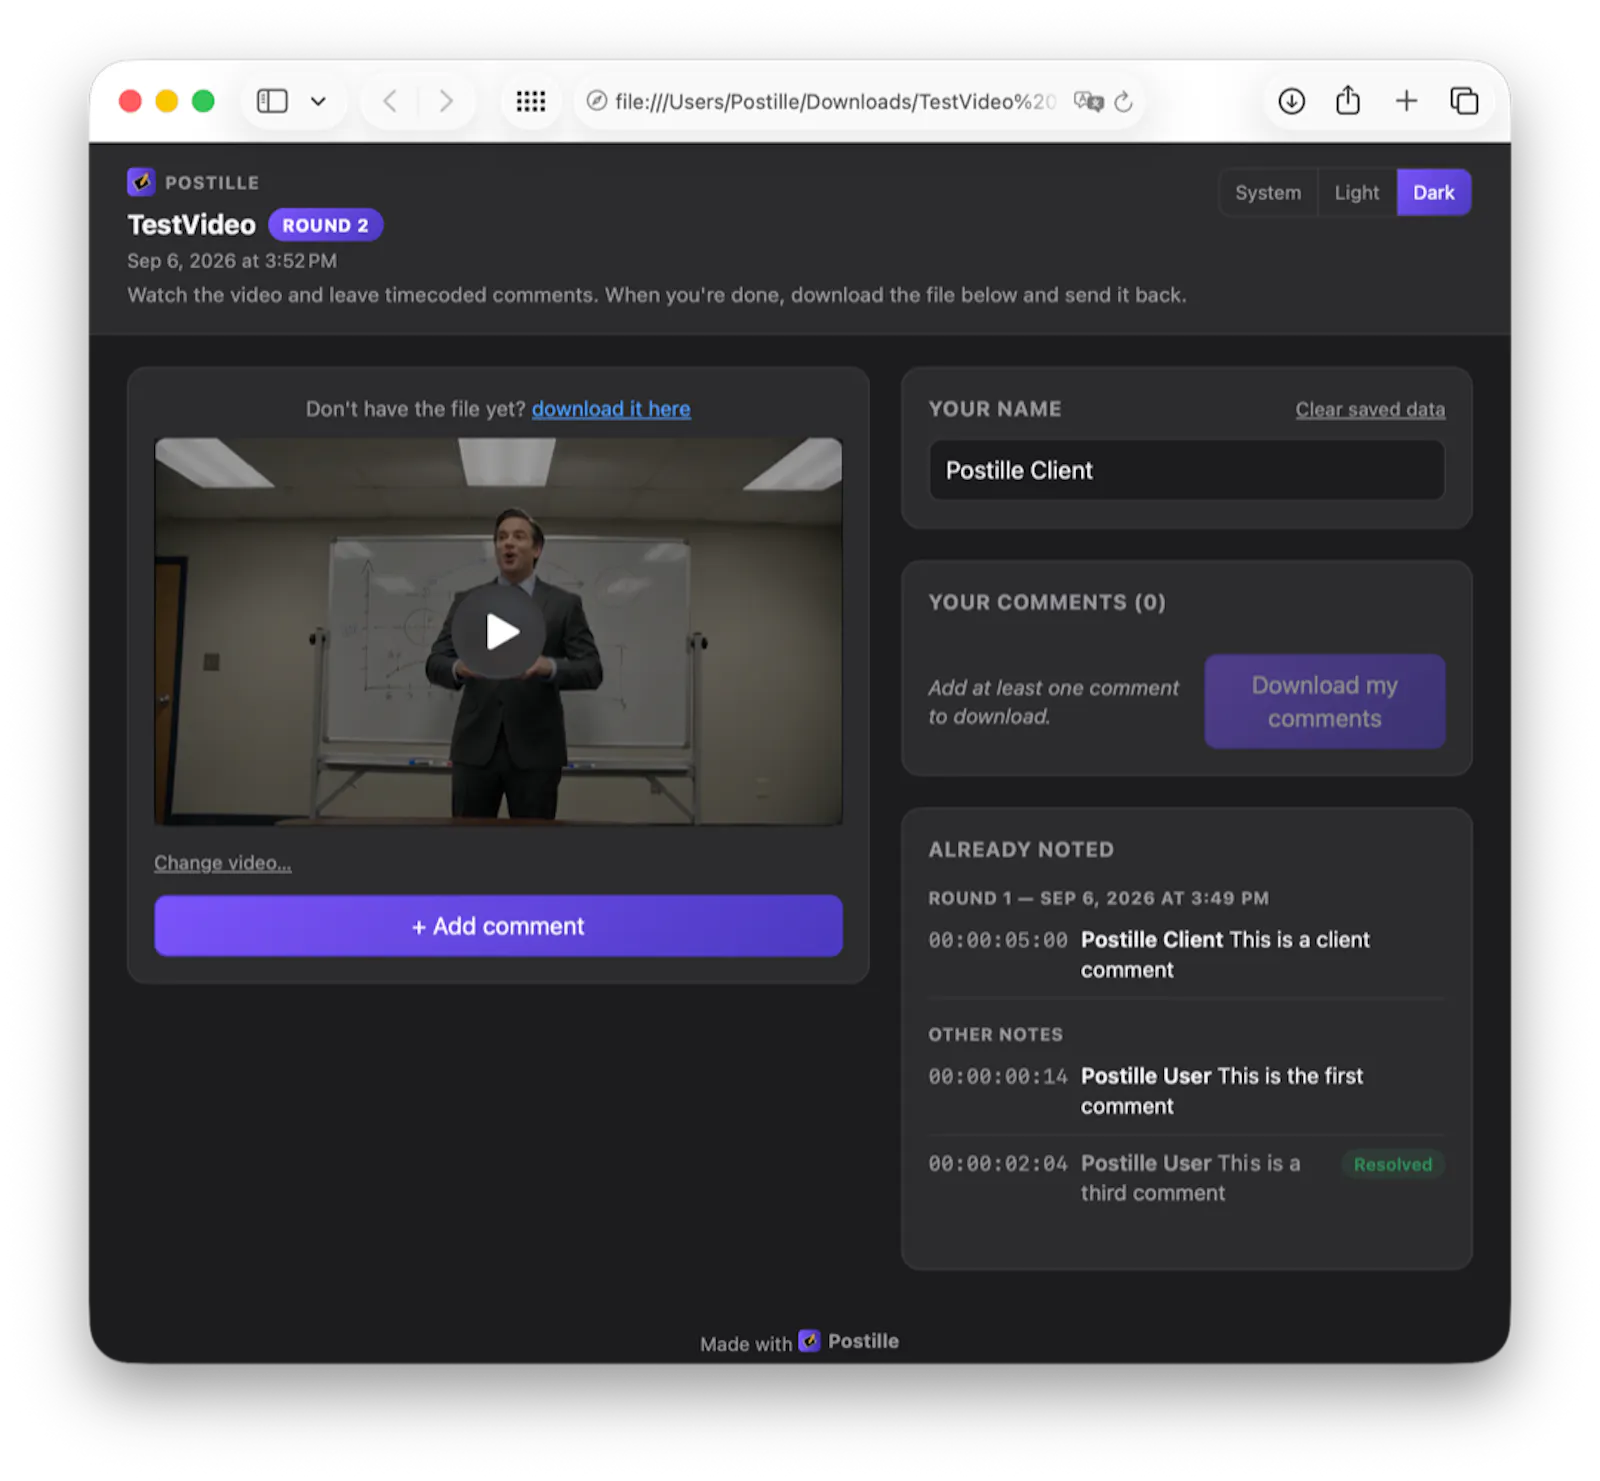Go forward with the browser forward arrow

point(446,101)
